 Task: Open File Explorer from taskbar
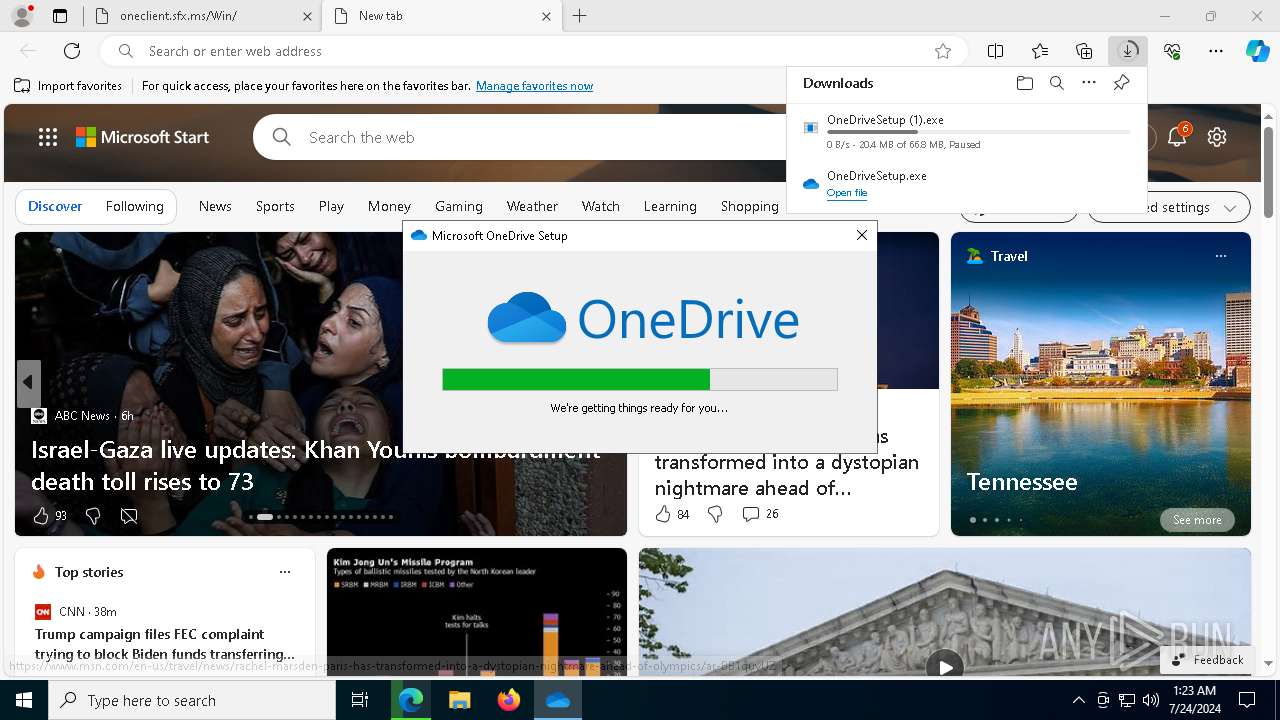[x=459, y=700]
